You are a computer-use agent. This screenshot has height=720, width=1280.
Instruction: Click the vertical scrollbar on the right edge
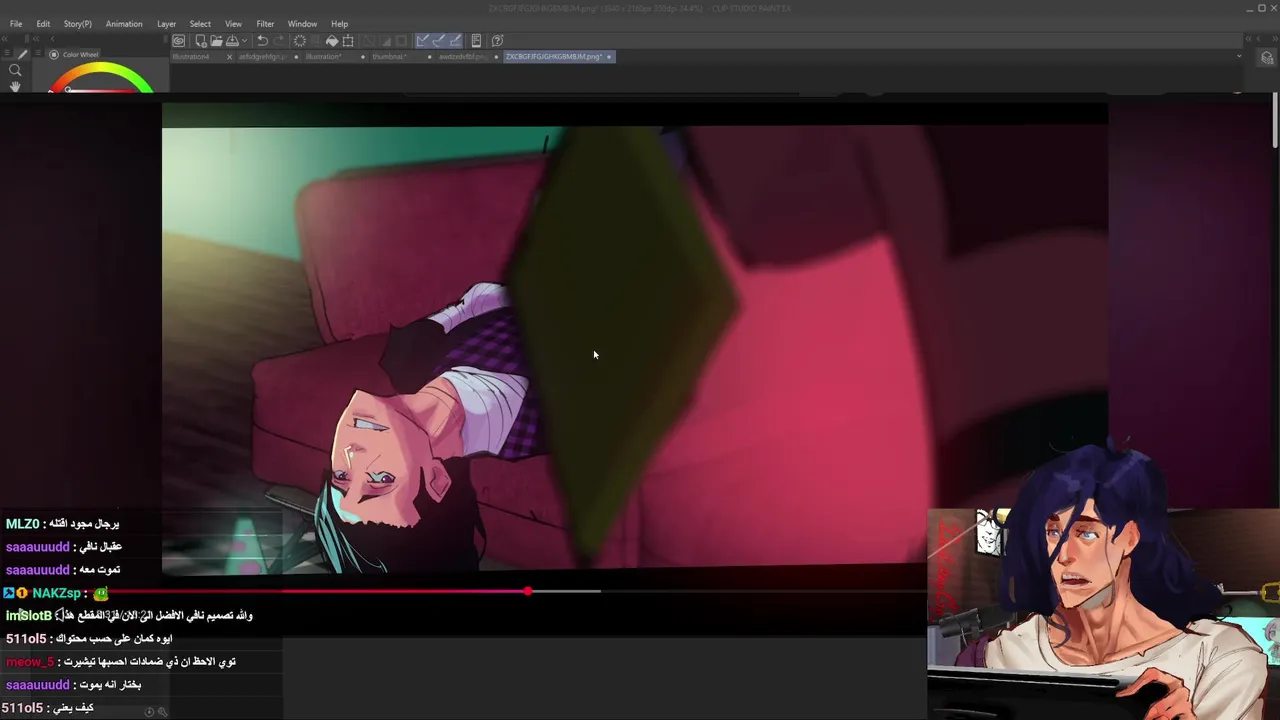[x=1275, y=120]
